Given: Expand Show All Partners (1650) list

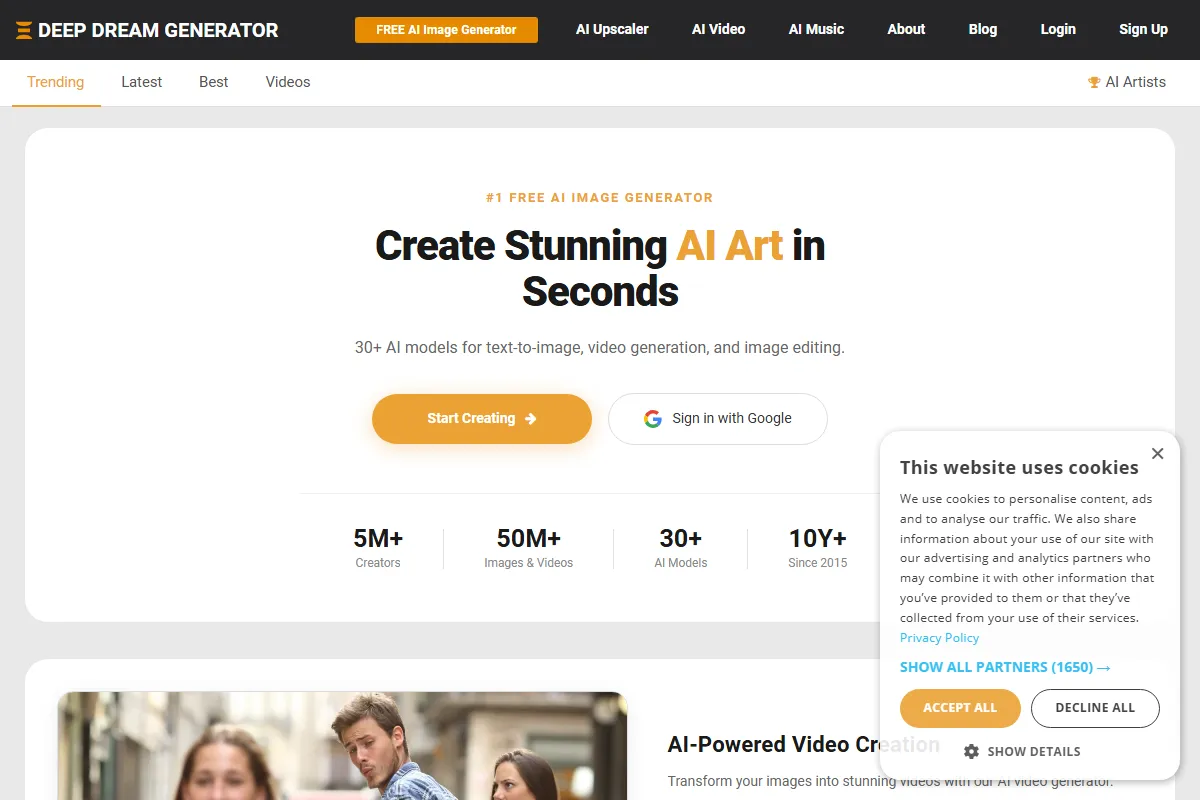Looking at the screenshot, I should (x=1005, y=667).
